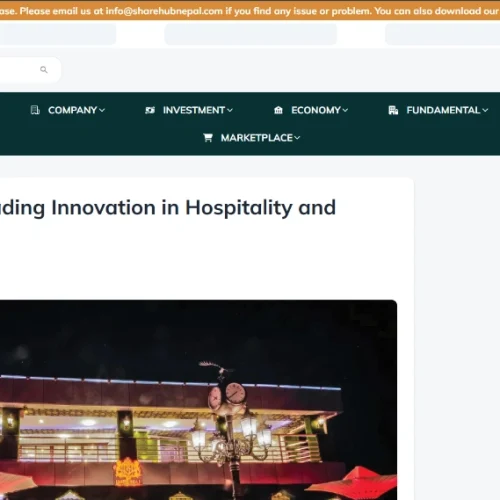Expand the Marketplace dropdown chevron
Screen dimensions: 500x500
click(297, 138)
